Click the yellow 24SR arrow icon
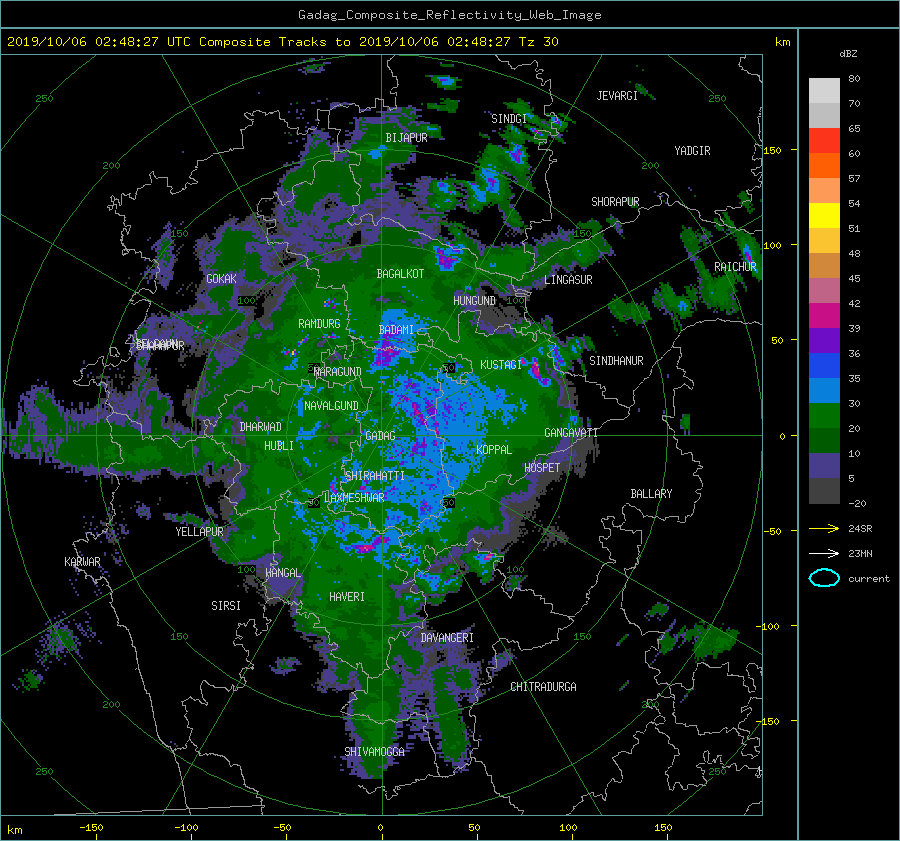 (824, 528)
